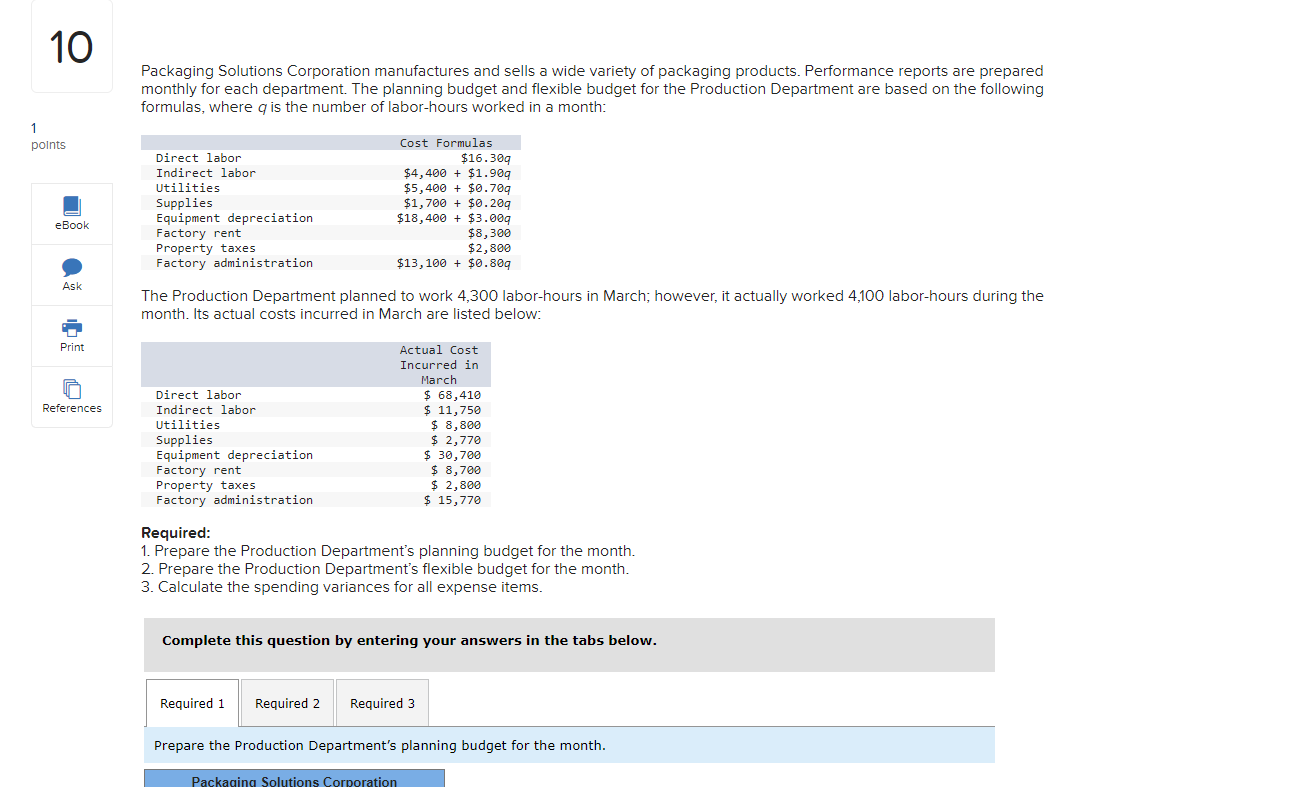Click Direct labor label in Cost Formulas table
1296x787 pixels.
point(198,158)
